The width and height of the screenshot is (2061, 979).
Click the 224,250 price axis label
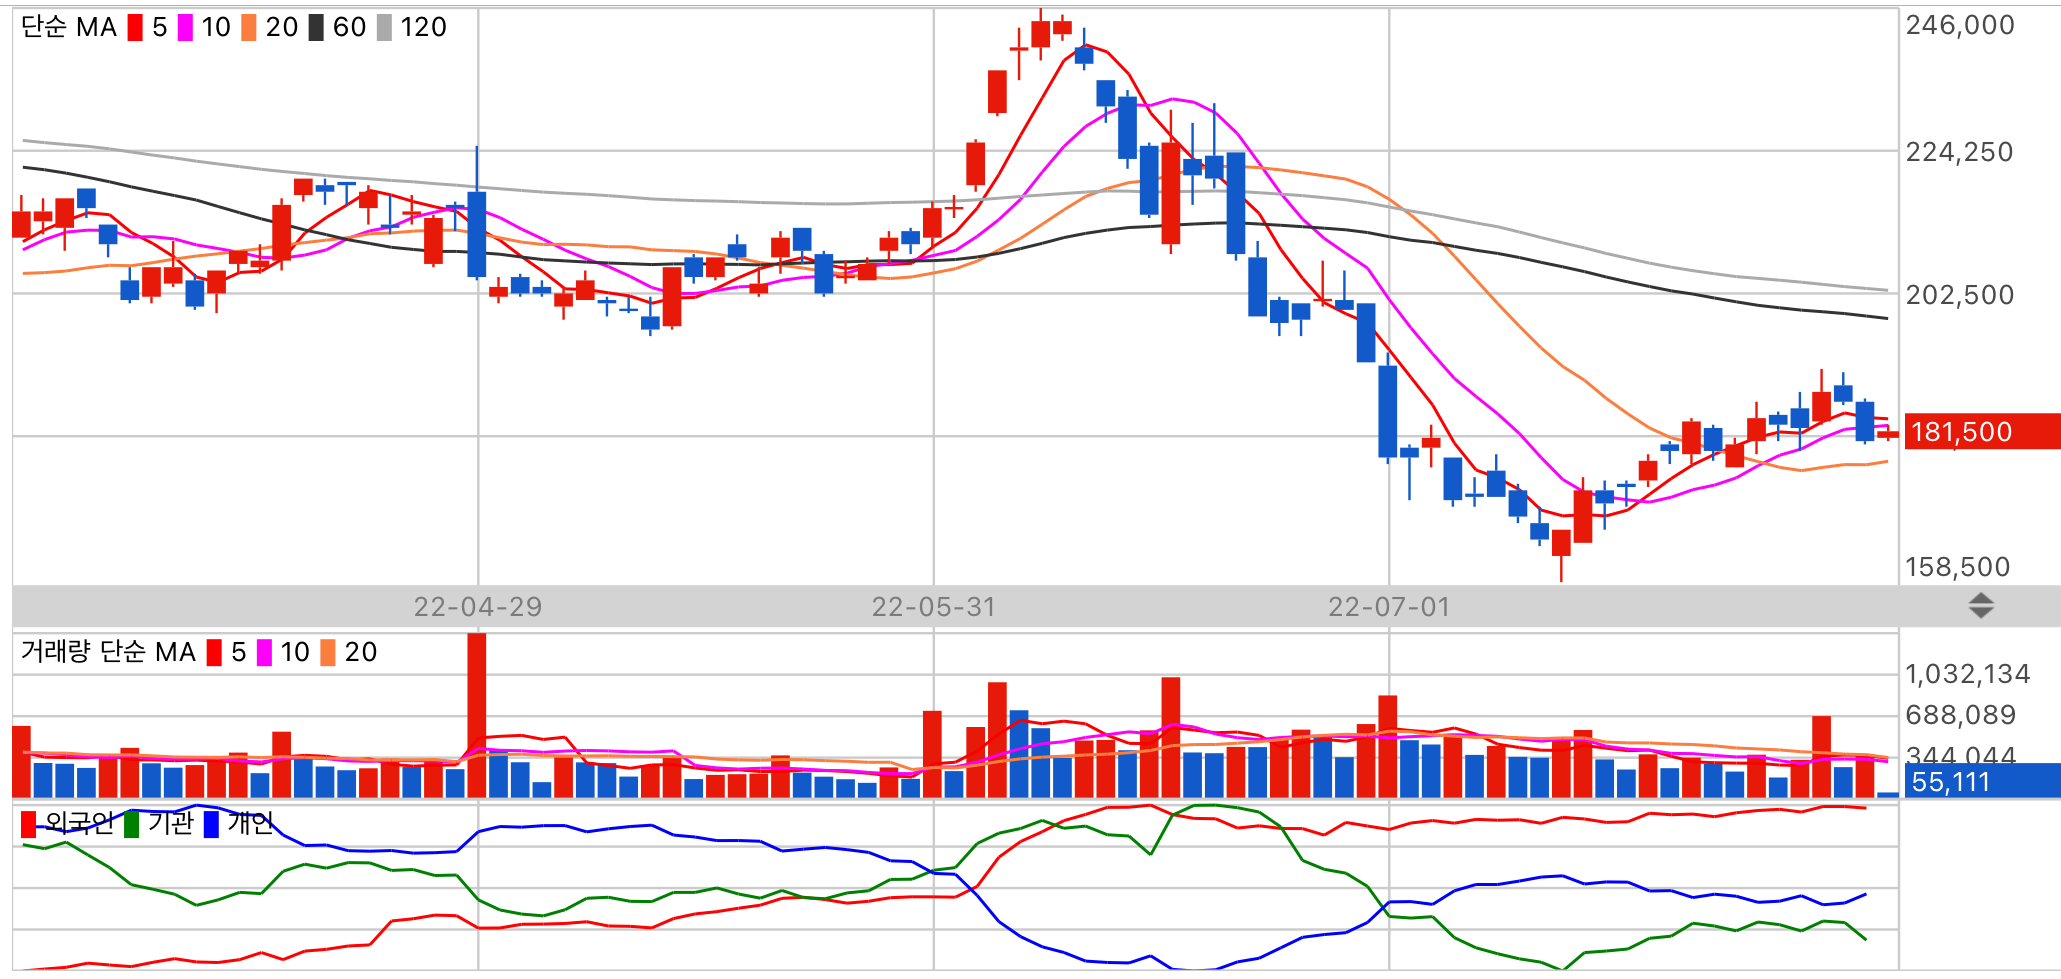pos(1960,152)
